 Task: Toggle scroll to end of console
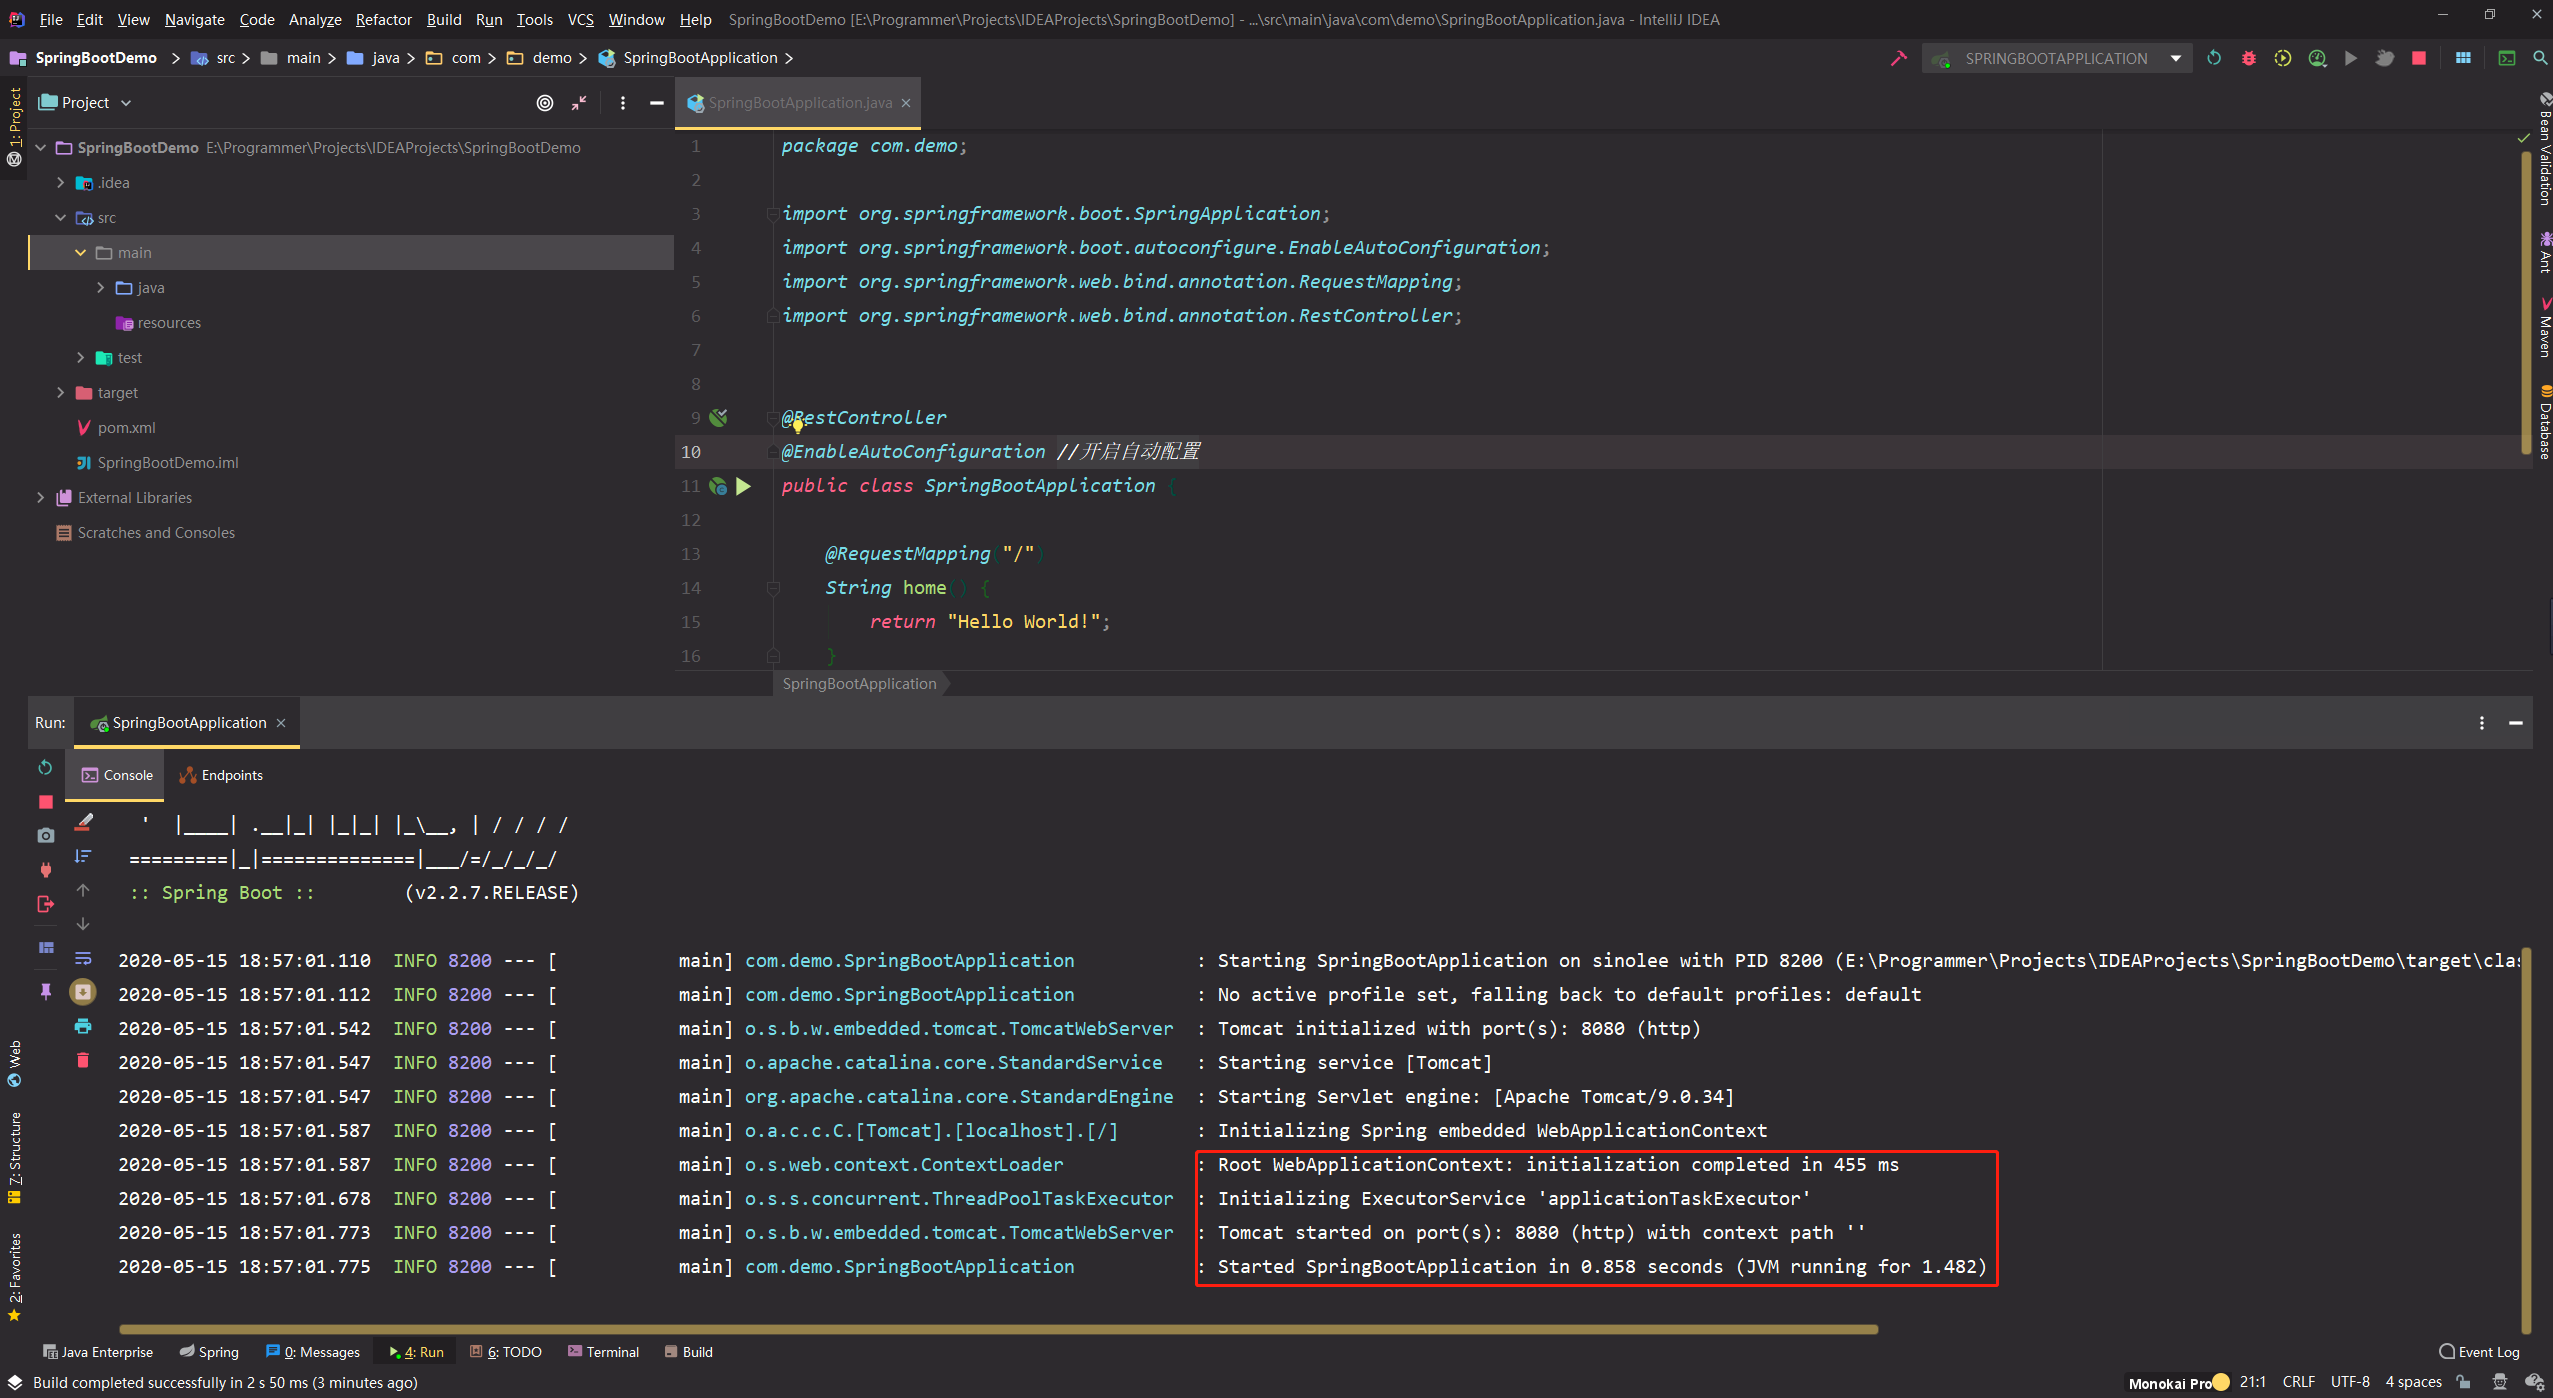click(83, 992)
